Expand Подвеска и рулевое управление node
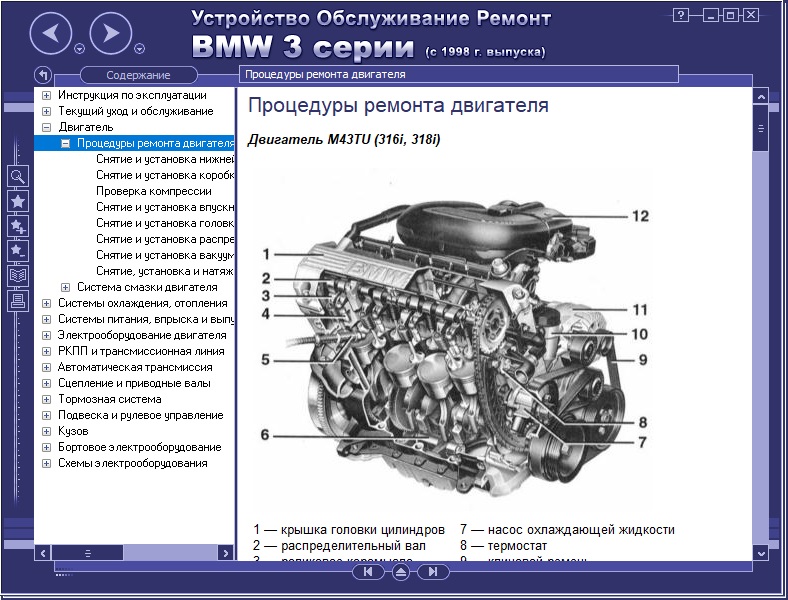 click(46, 416)
